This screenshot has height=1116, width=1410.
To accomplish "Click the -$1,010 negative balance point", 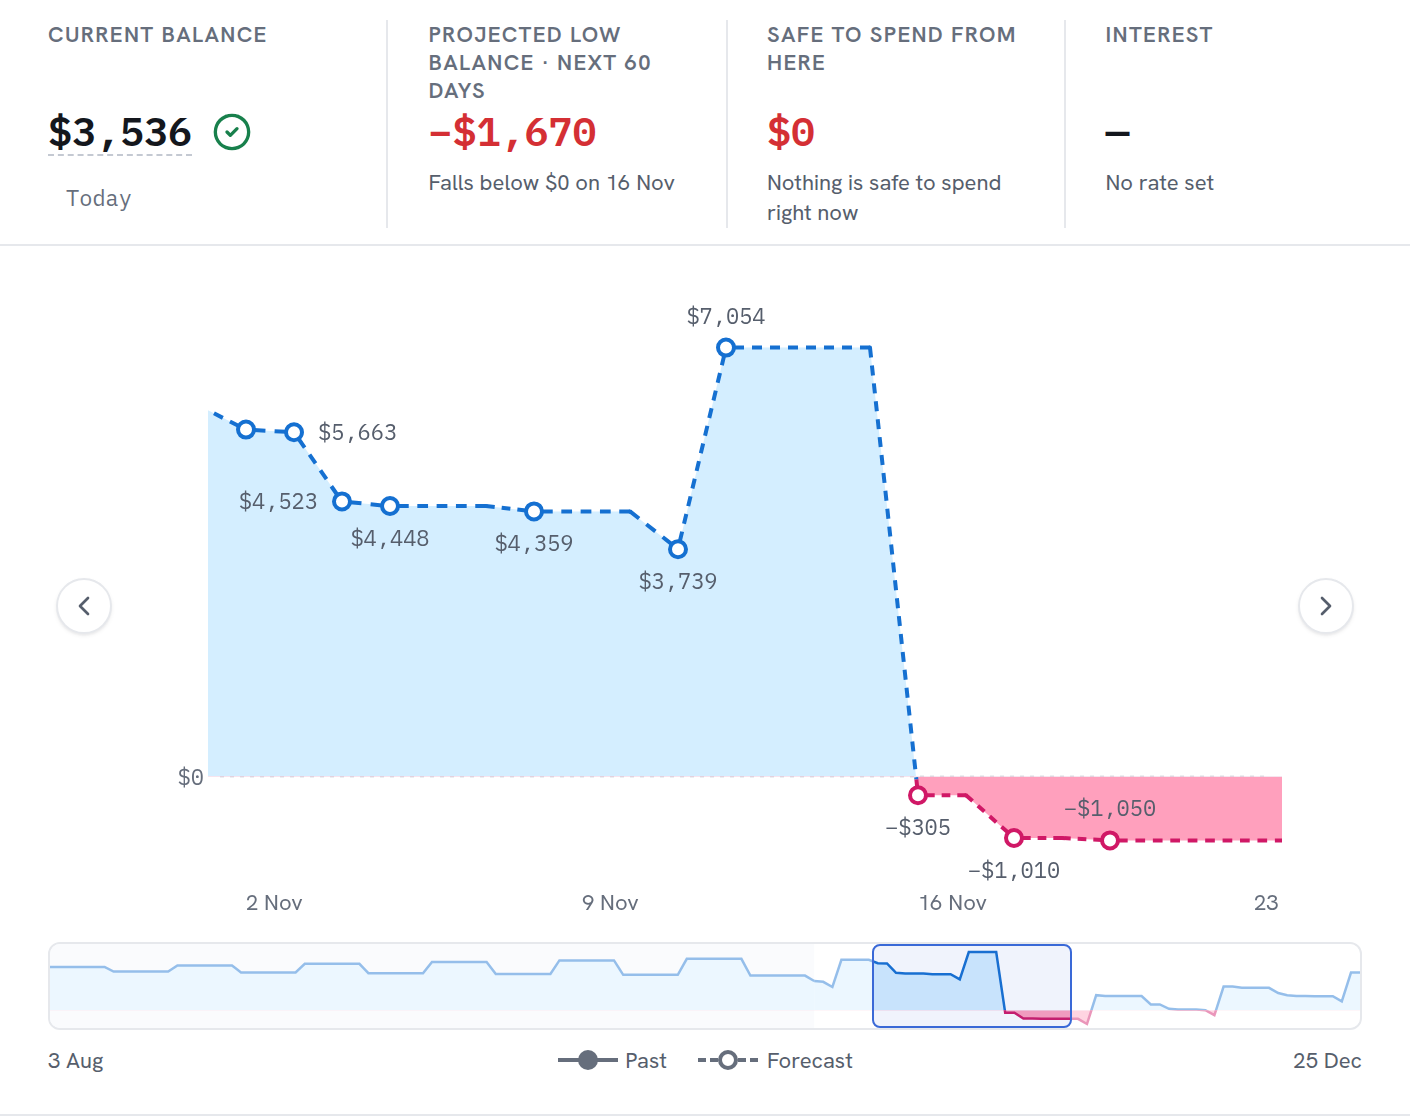I will tap(1014, 837).
